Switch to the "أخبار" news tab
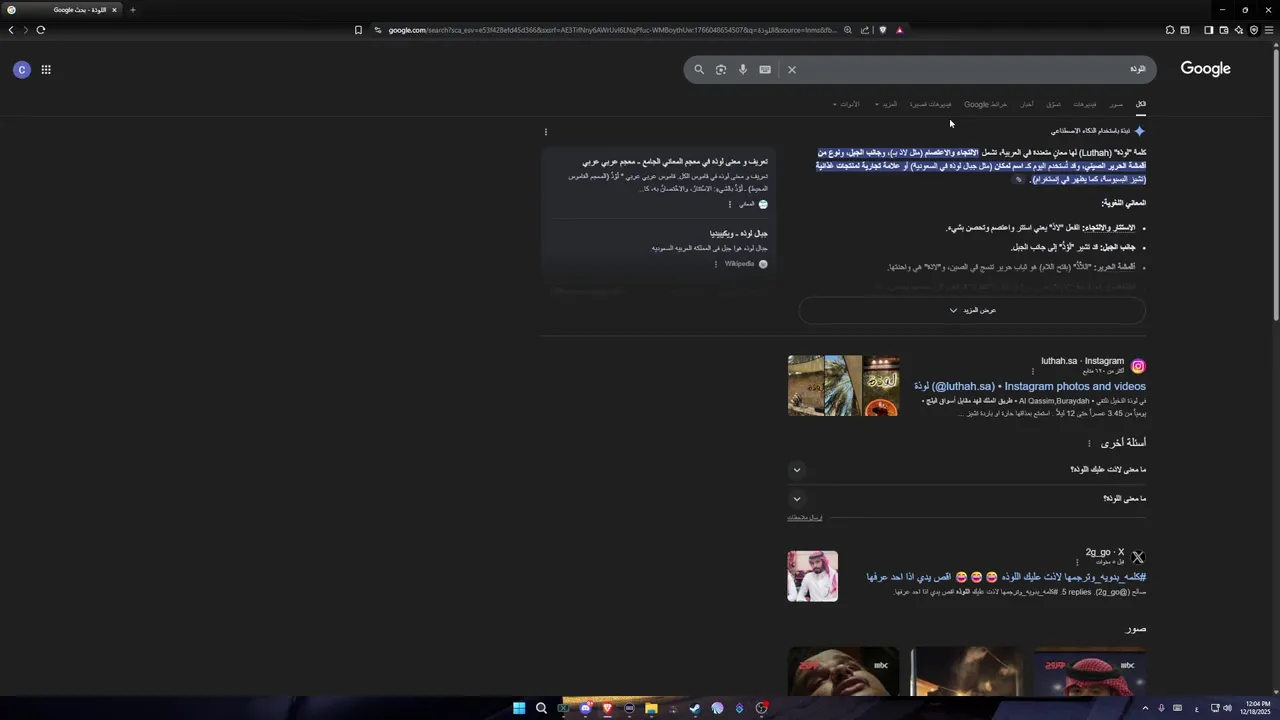The image size is (1280, 720). 1027,104
